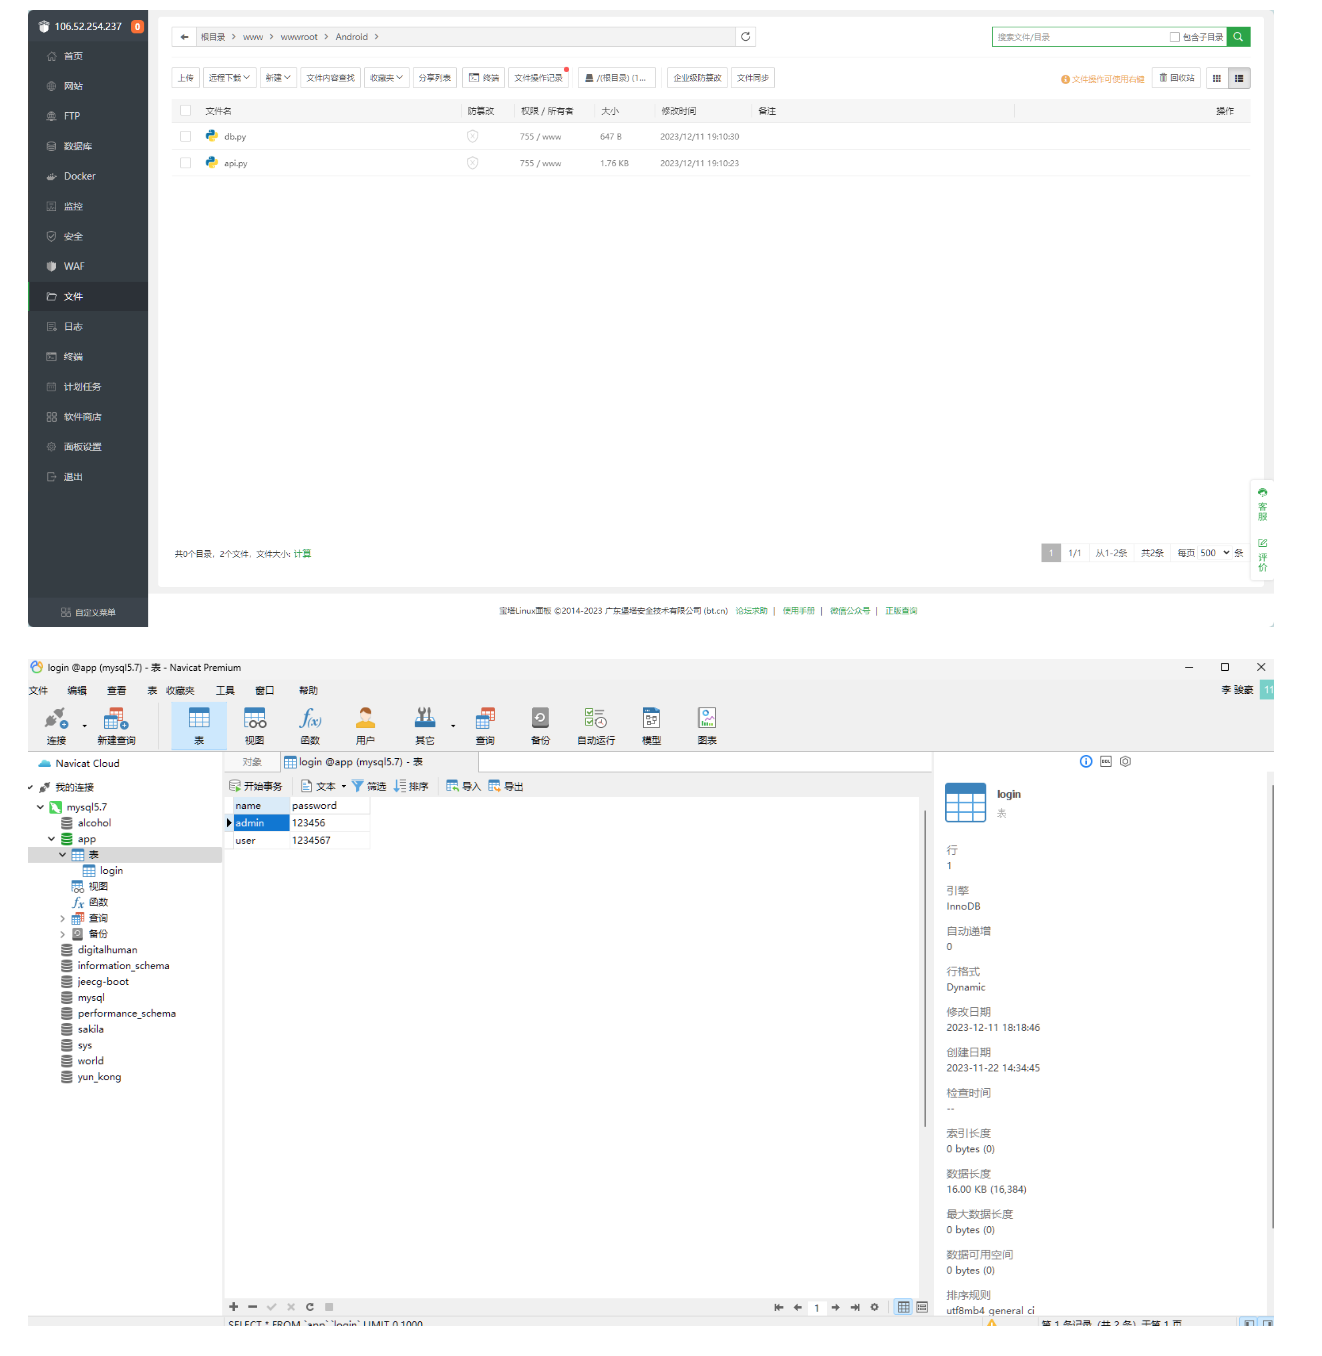Viewport: 1322px width, 1356px height.
Task: Open the 收藏夹 dropdown in file panel
Action: coord(386,78)
